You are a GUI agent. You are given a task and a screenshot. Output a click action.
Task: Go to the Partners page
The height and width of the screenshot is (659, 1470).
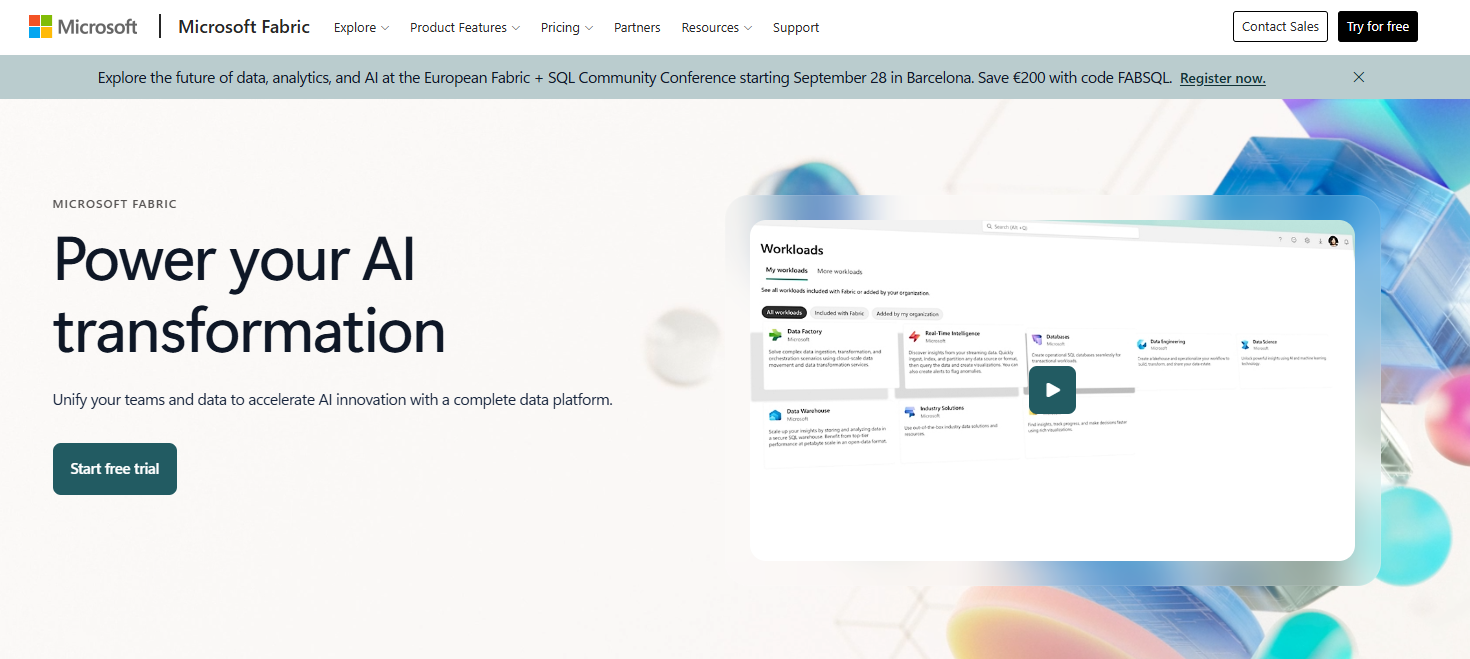coord(637,27)
